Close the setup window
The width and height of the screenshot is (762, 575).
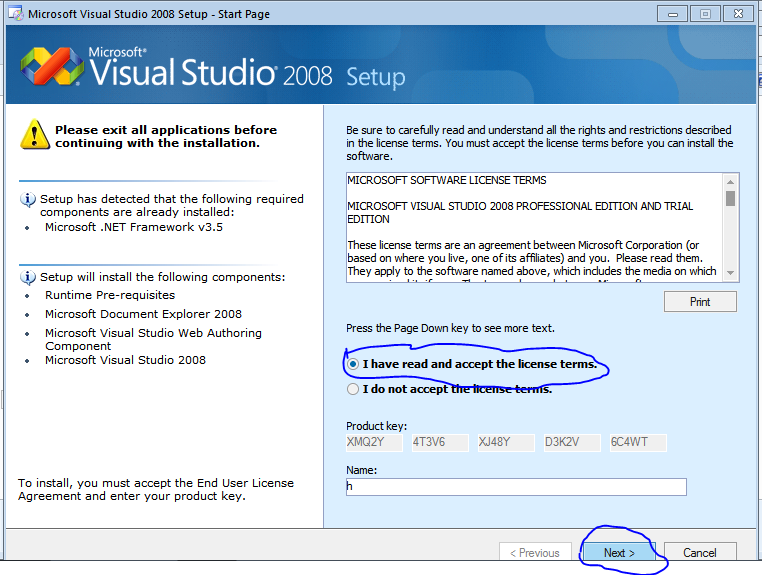[x=738, y=14]
